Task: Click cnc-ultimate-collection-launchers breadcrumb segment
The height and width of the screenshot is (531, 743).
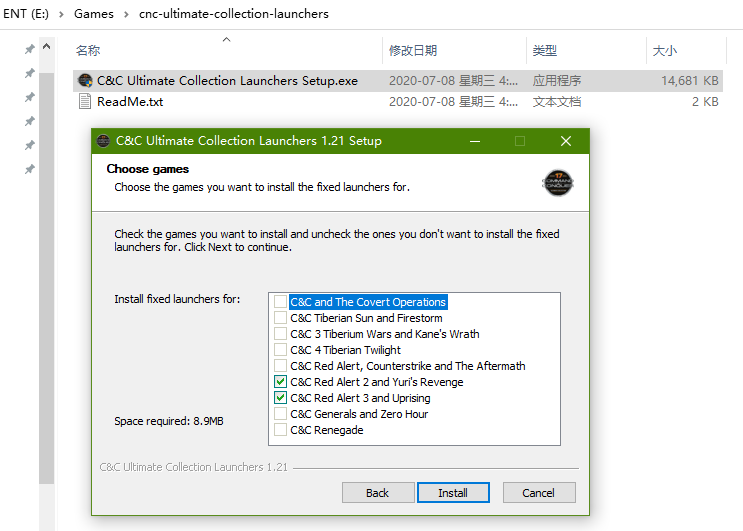Action: coord(234,14)
